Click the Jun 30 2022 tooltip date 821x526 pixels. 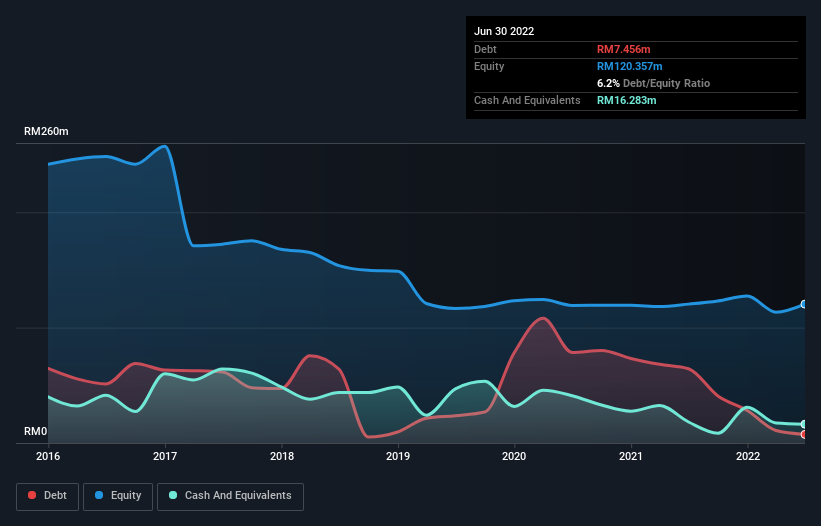(x=504, y=31)
